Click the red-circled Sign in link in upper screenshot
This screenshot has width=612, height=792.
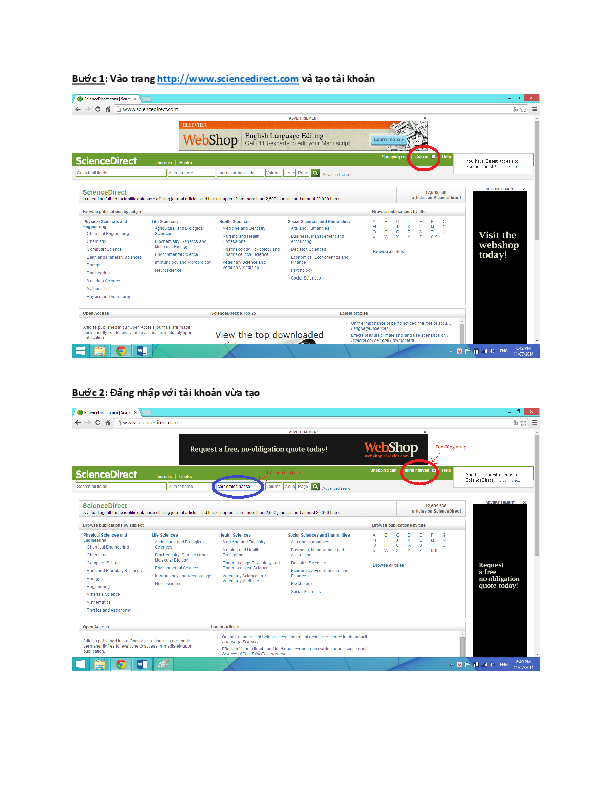coord(423,158)
